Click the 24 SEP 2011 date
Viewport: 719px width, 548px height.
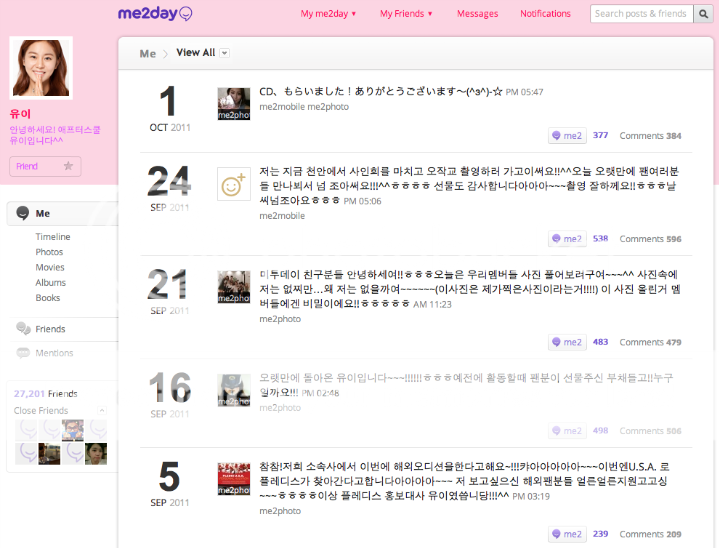pos(169,188)
